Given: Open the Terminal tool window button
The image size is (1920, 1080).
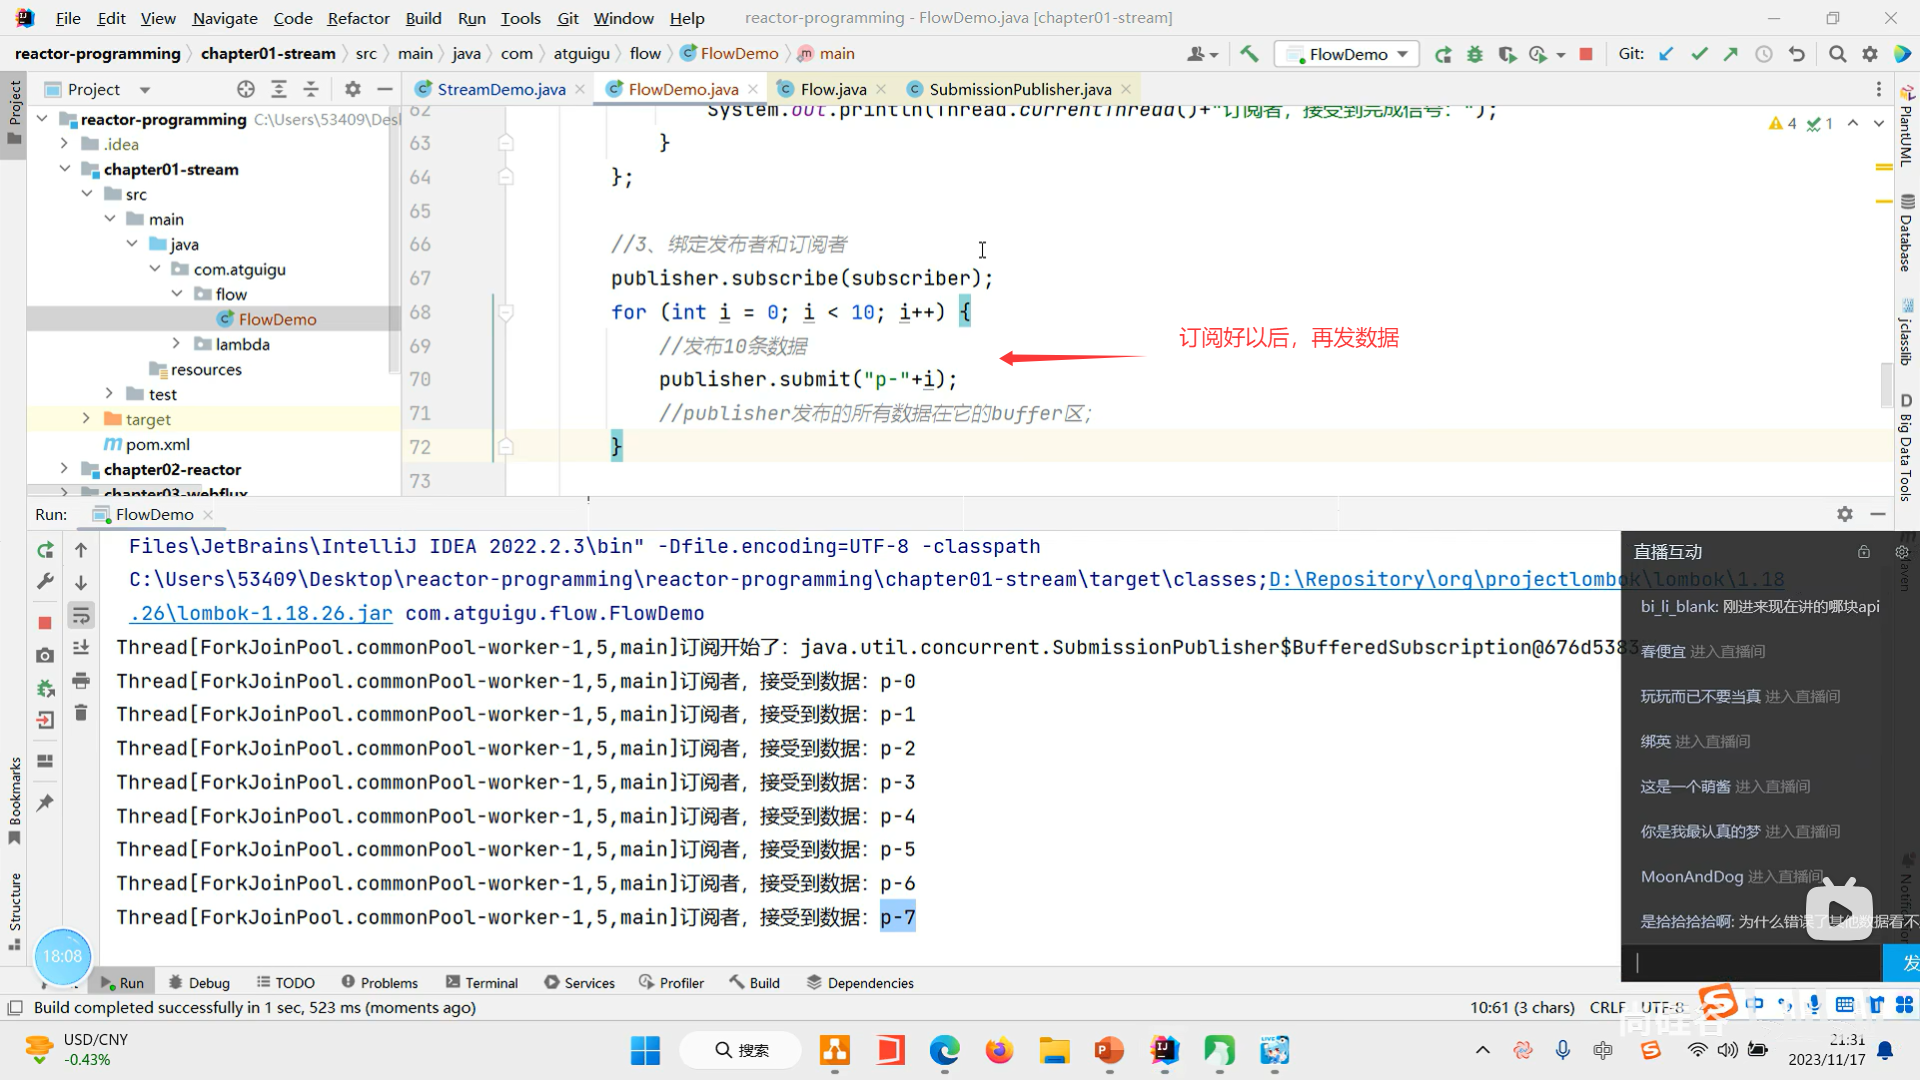Looking at the screenshot, I should click(x=481, y=983).
